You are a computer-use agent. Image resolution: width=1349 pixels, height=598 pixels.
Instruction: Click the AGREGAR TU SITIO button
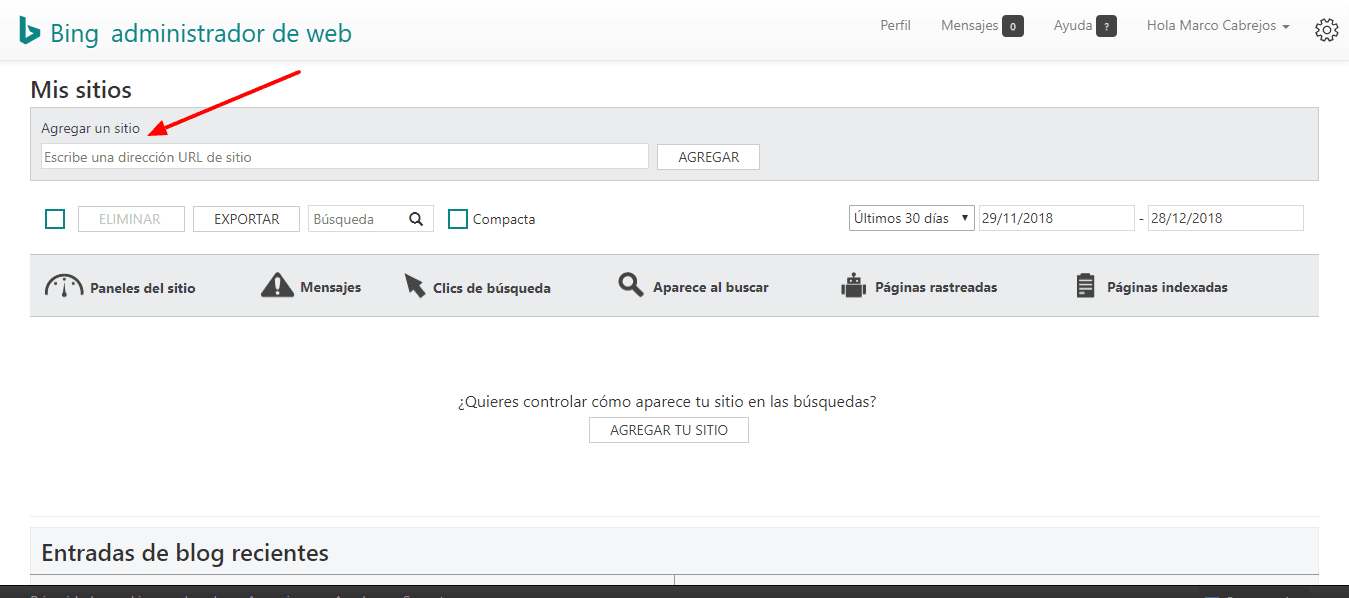click(x=669, y=430)
